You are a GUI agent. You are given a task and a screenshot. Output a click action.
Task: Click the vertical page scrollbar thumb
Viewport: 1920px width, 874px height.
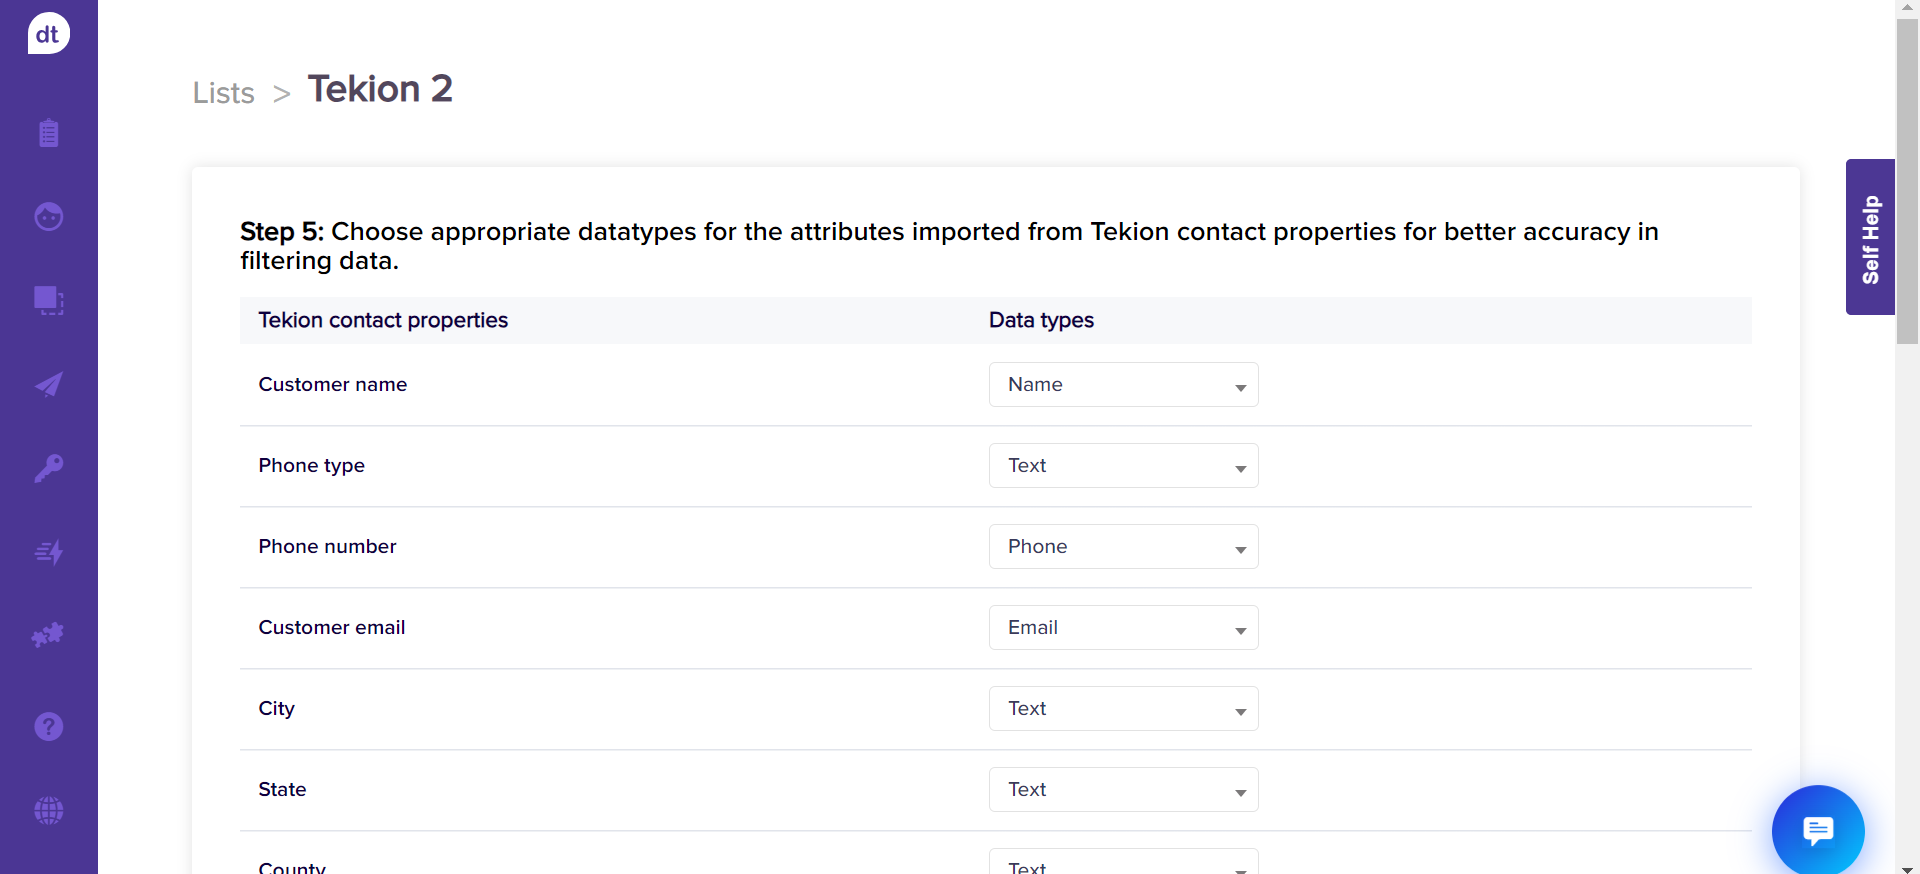pos(1907,180)
